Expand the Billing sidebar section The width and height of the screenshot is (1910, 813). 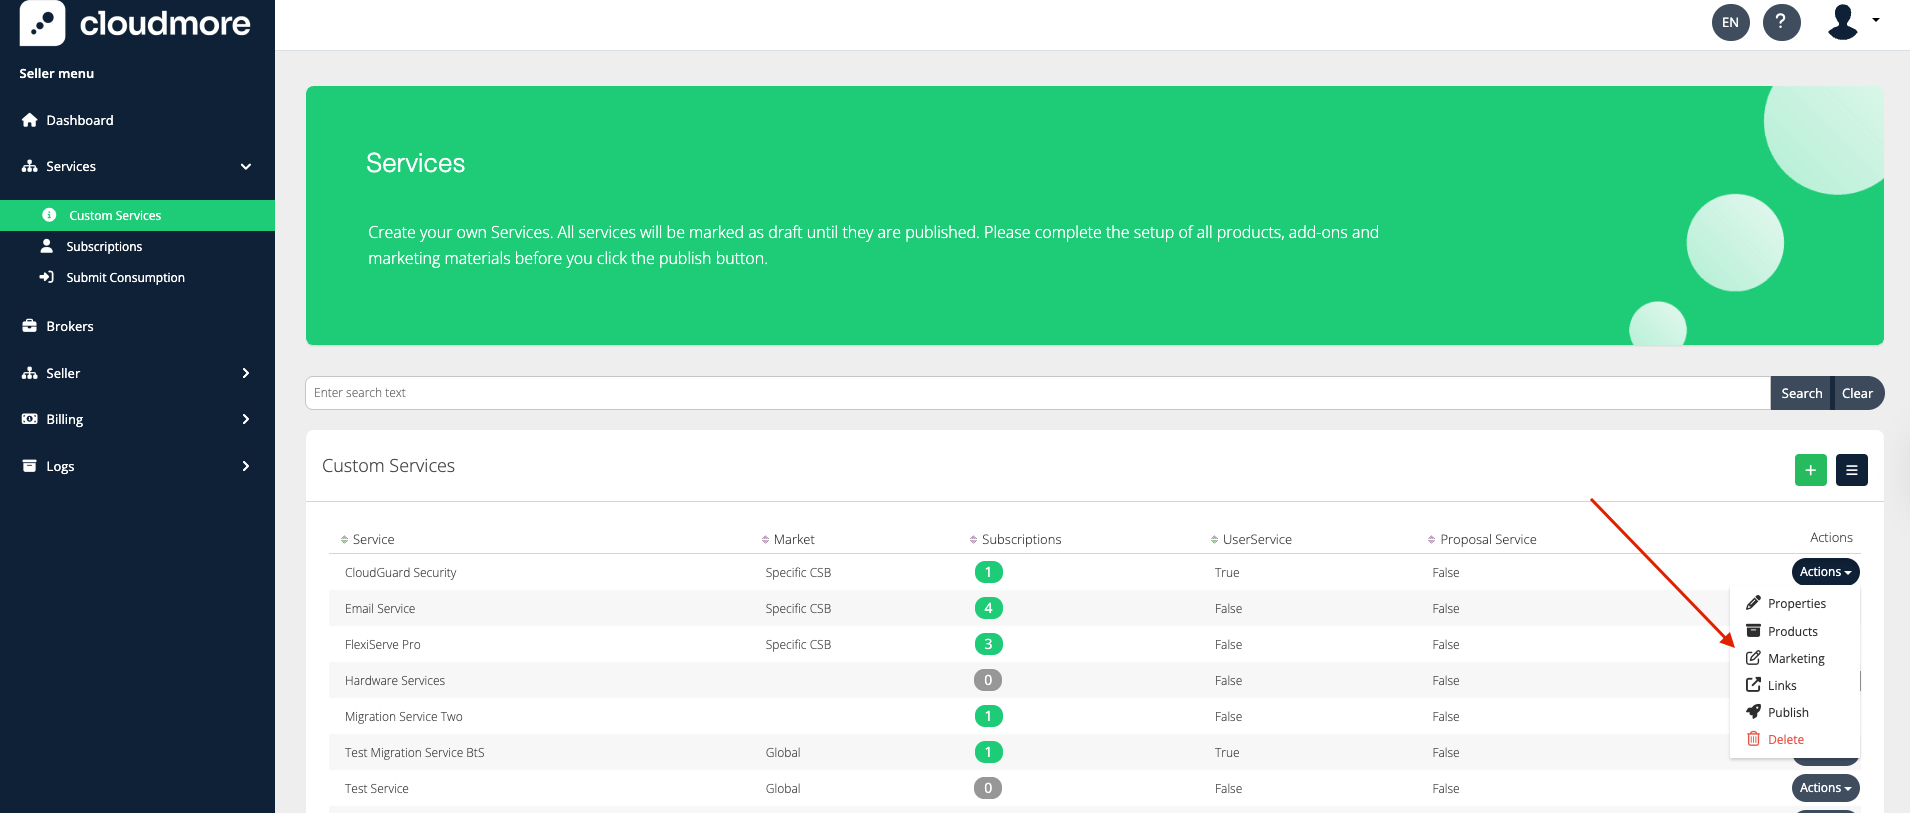245,419
